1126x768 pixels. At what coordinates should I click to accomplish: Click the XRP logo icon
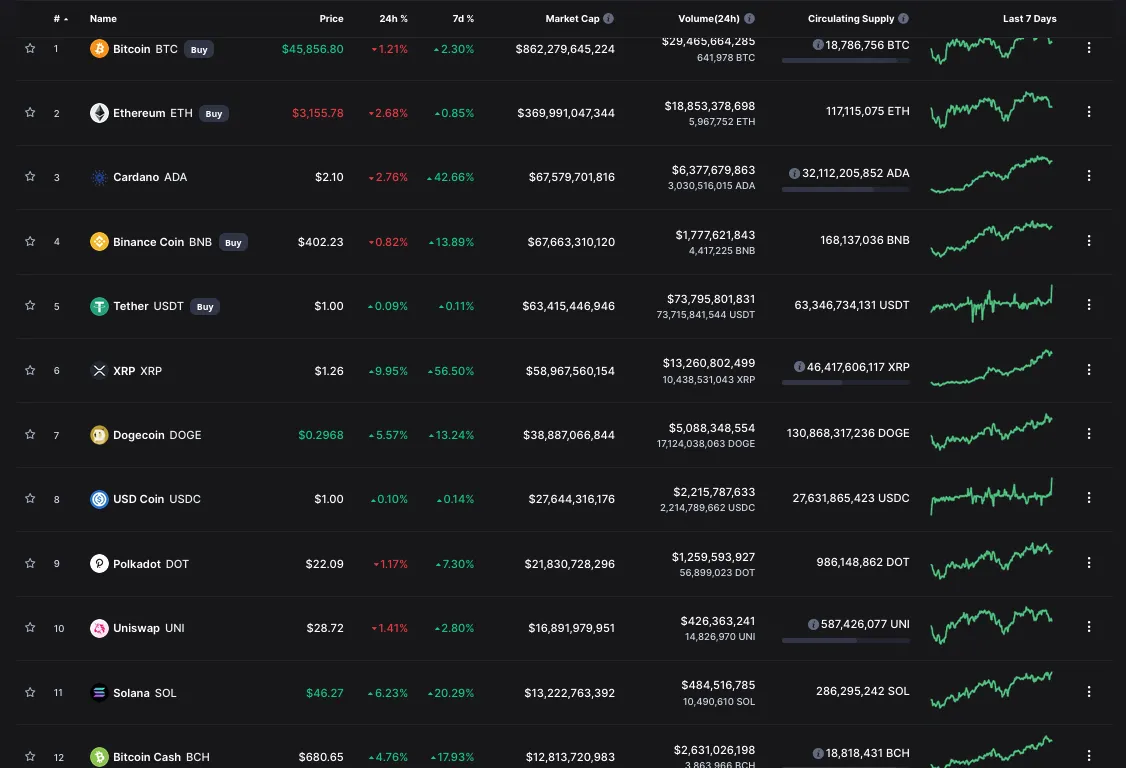(x=99, y=371)
